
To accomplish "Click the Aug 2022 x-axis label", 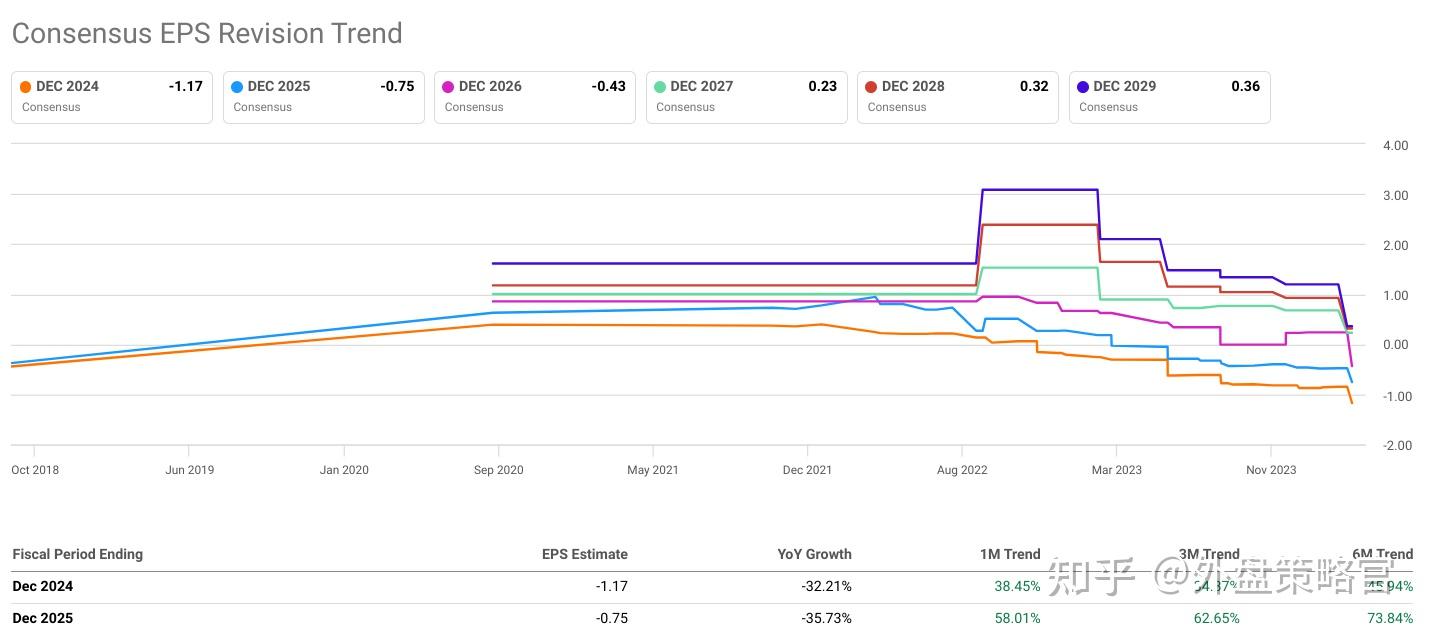I will coord(961,470).
